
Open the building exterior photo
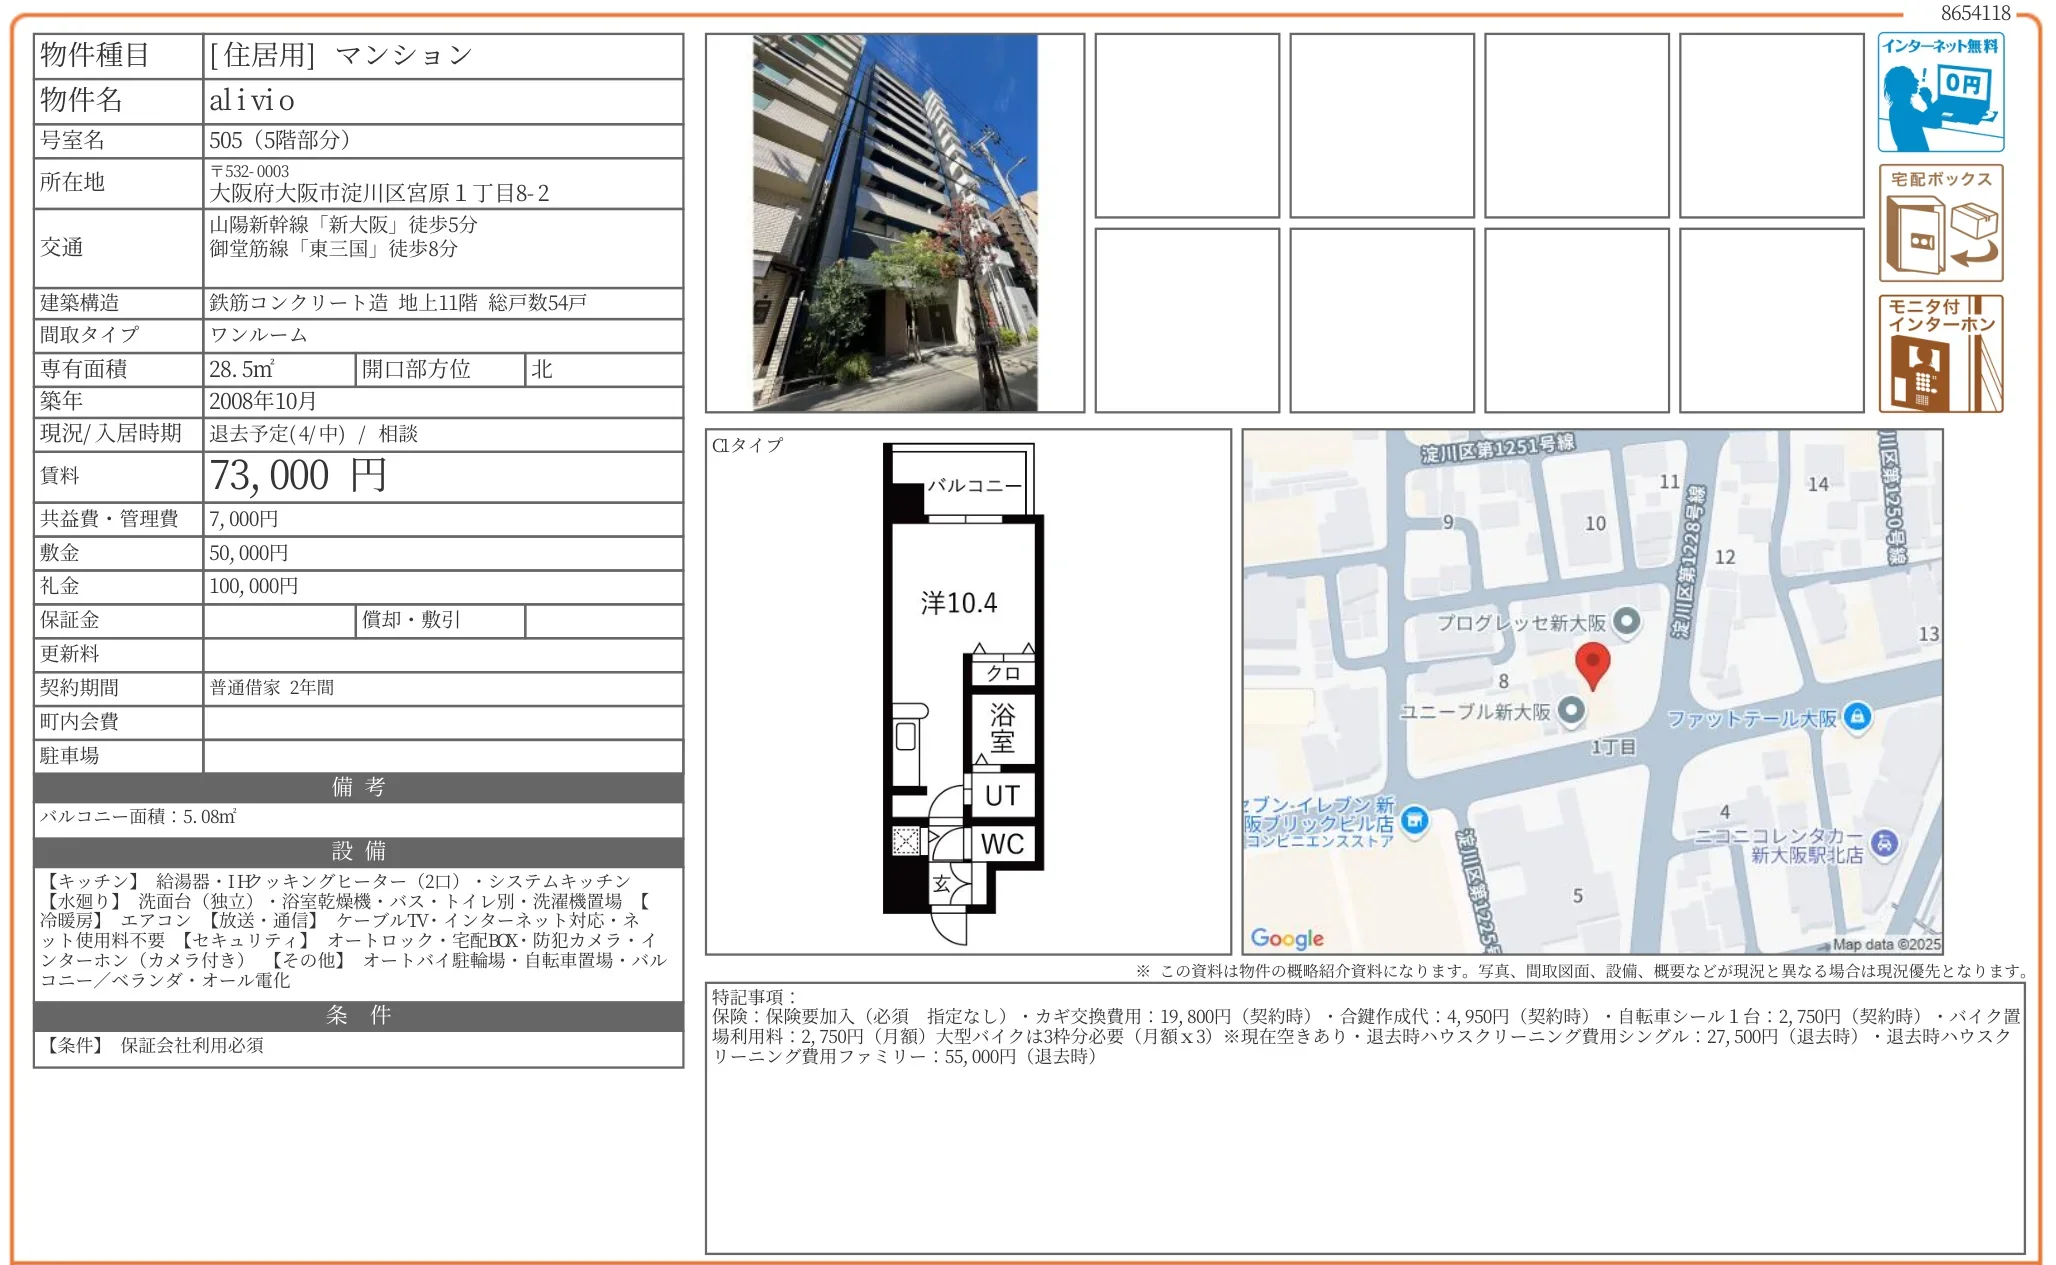(894, 223)
